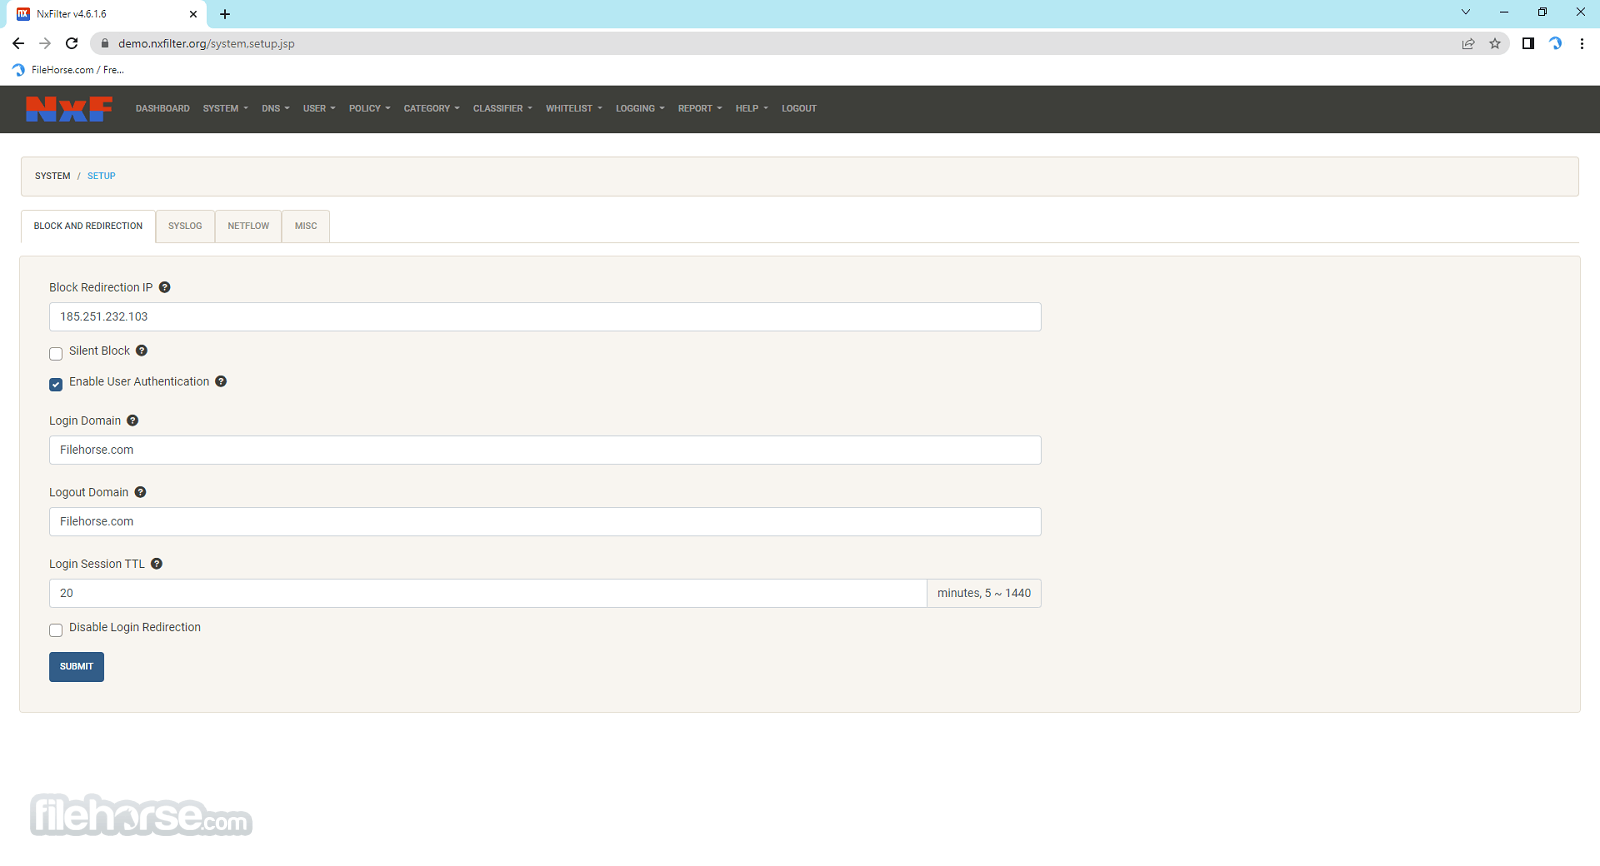Viewport: 1600px width, 866px height.
Task: Click the 'minutes, 5 ~ 1440' unit label
Action: click(x=984, y=593)
